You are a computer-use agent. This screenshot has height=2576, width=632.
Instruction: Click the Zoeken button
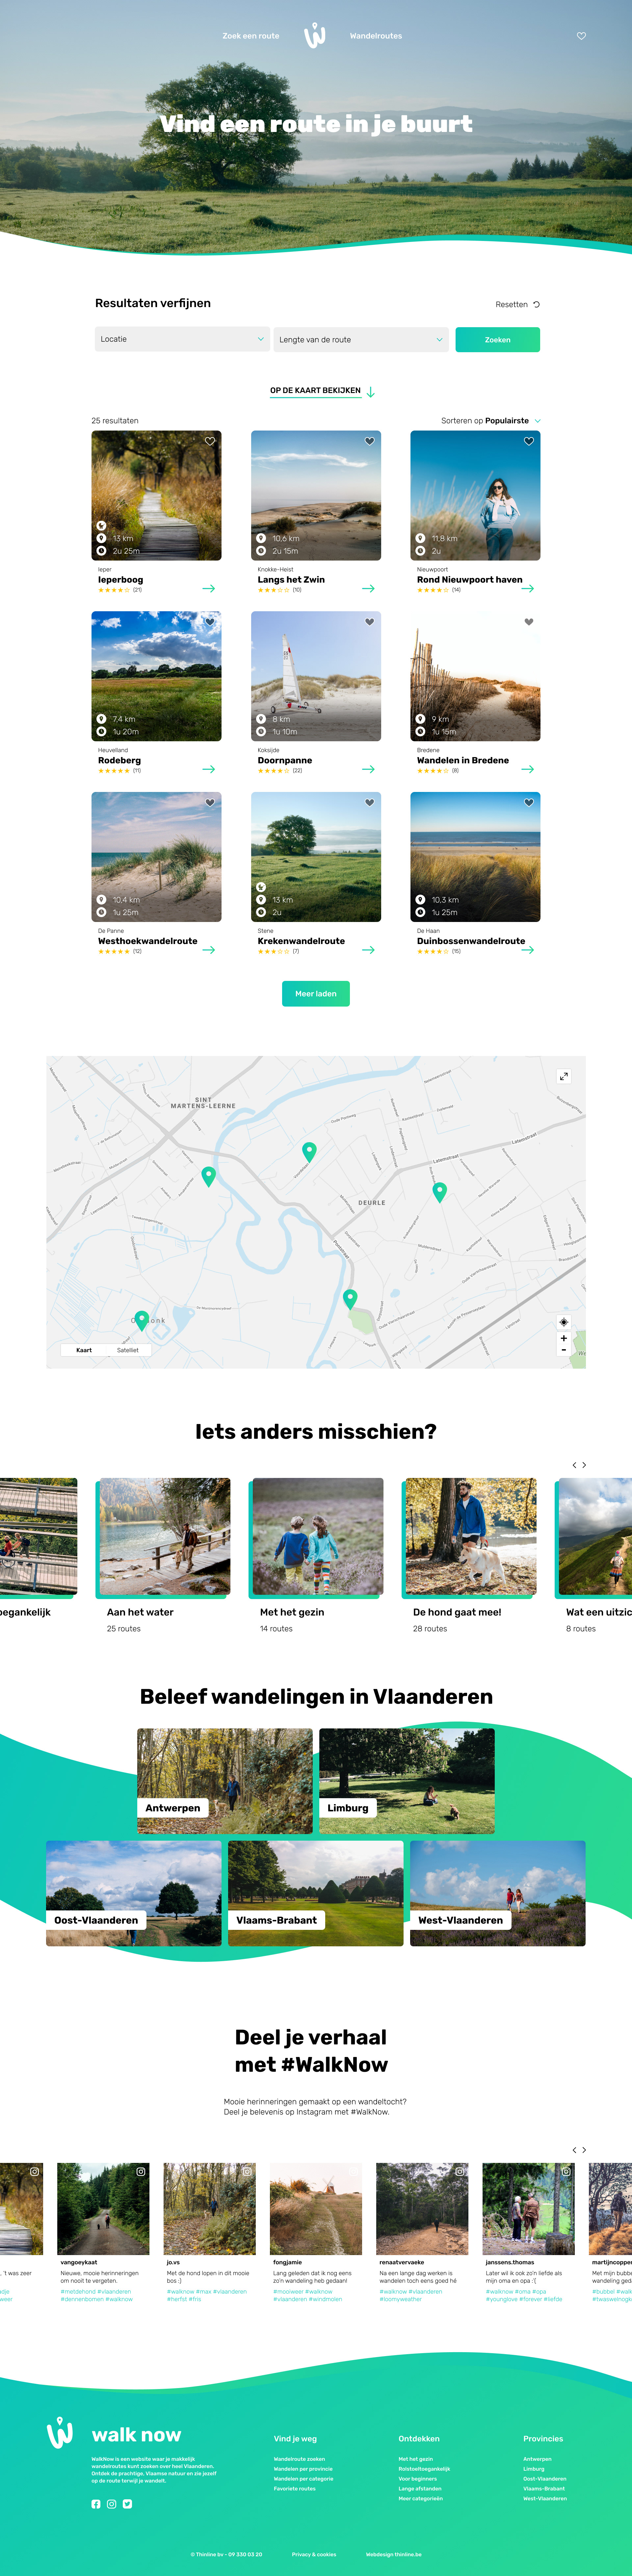tap(498, 339)
